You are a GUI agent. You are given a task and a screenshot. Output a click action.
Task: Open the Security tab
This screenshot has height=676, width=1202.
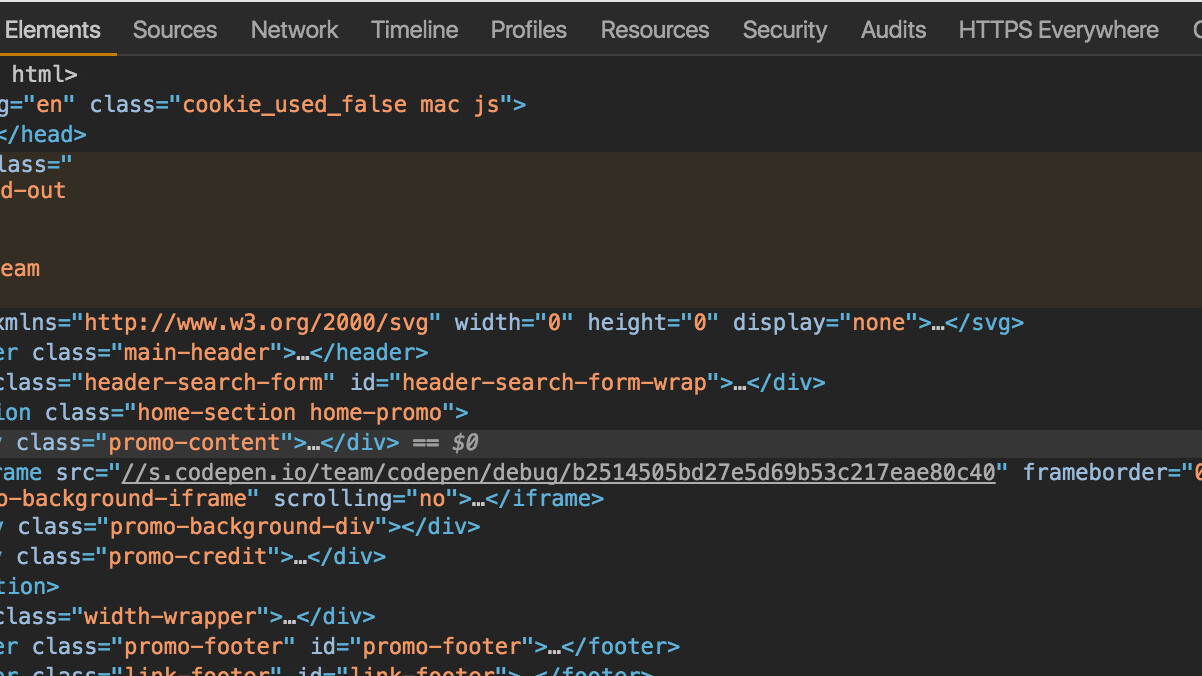tap(785, 30)
